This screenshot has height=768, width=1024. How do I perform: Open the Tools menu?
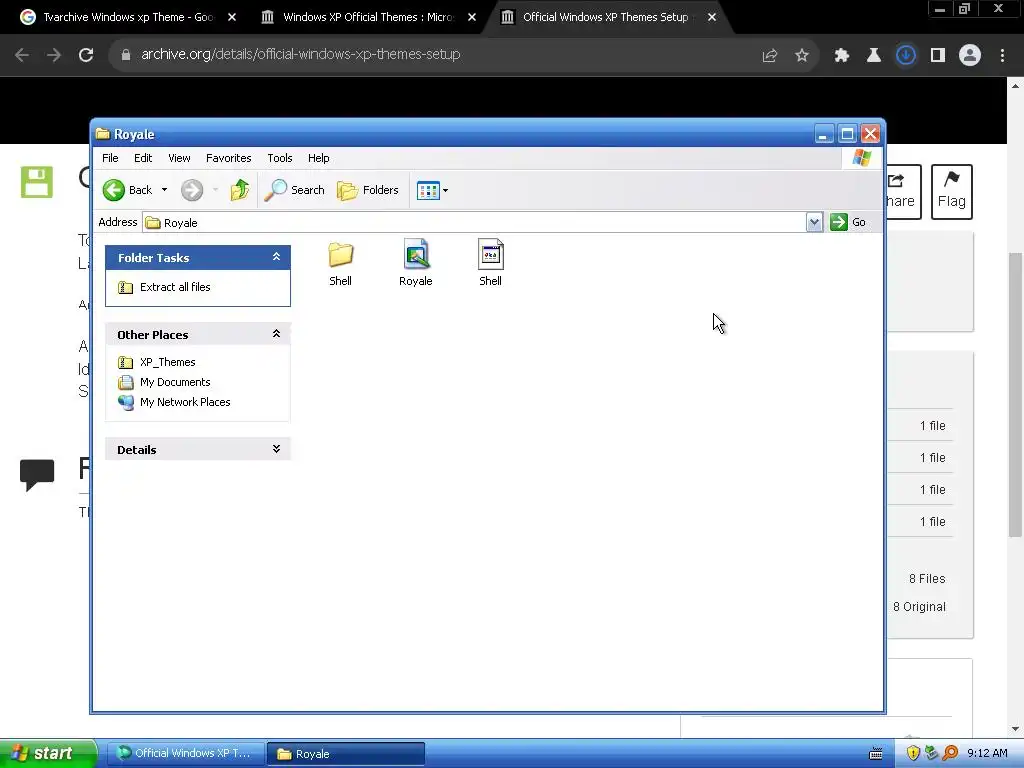click(x=280, y=158)
